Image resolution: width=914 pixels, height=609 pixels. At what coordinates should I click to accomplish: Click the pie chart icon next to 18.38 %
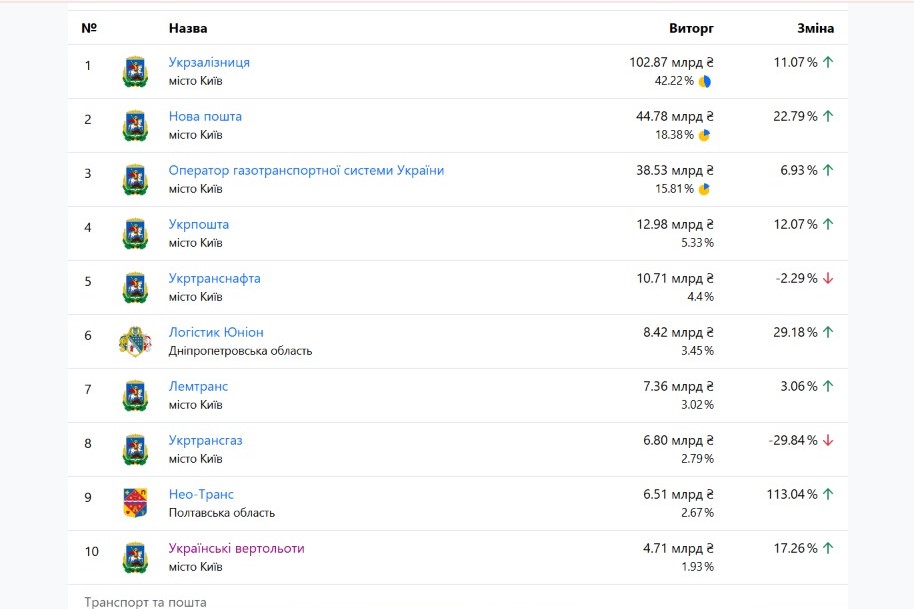(705, 135)
